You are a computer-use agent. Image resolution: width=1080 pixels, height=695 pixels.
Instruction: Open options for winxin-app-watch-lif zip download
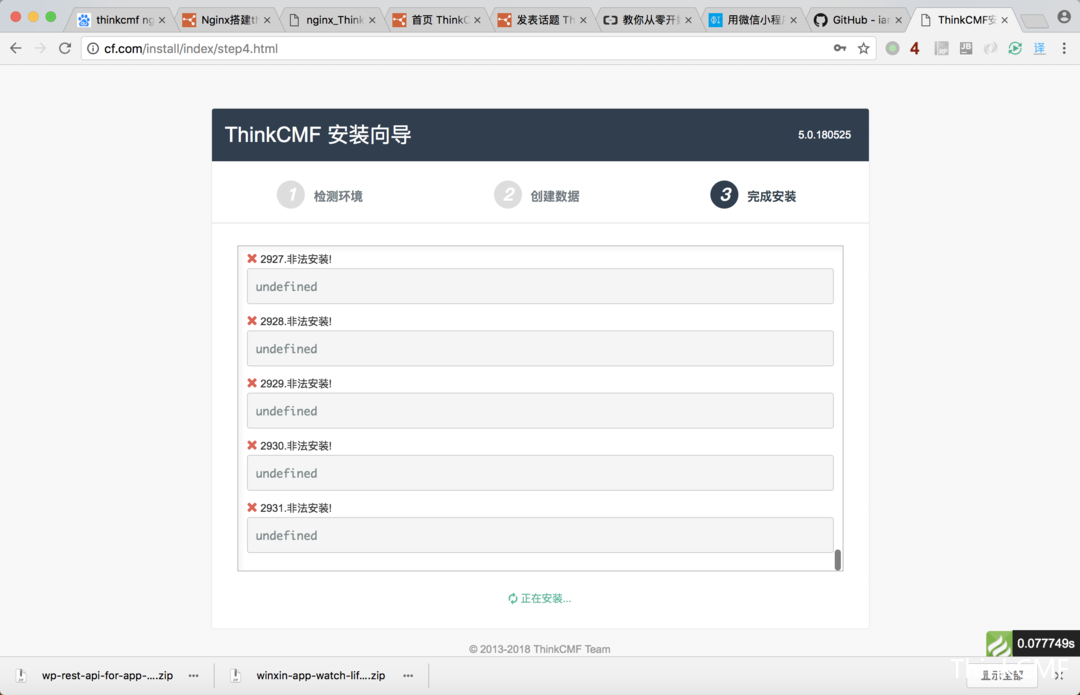point(408,676)
